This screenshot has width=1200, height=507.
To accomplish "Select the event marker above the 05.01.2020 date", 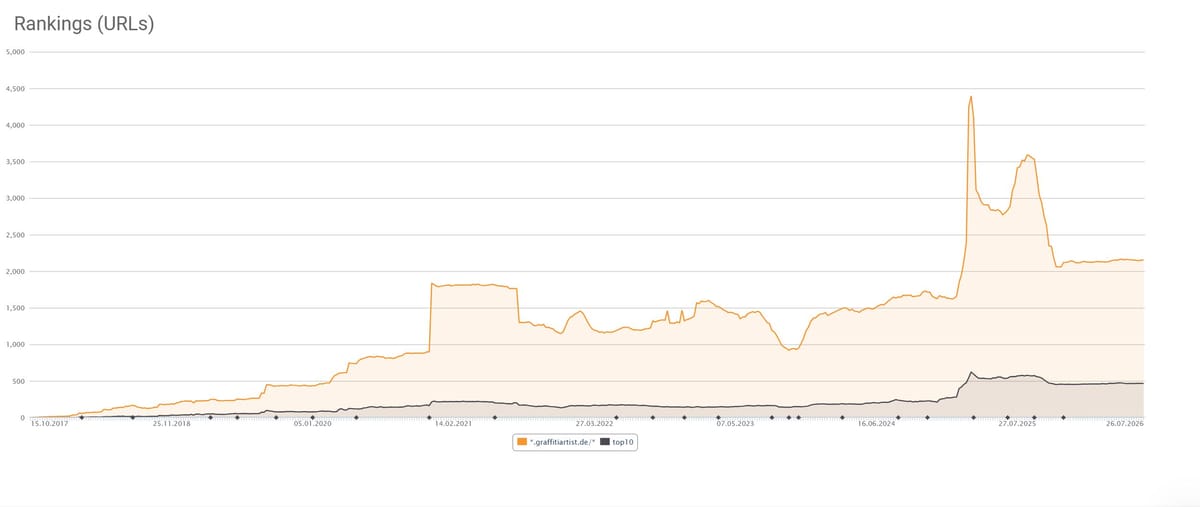I will 312,417.
